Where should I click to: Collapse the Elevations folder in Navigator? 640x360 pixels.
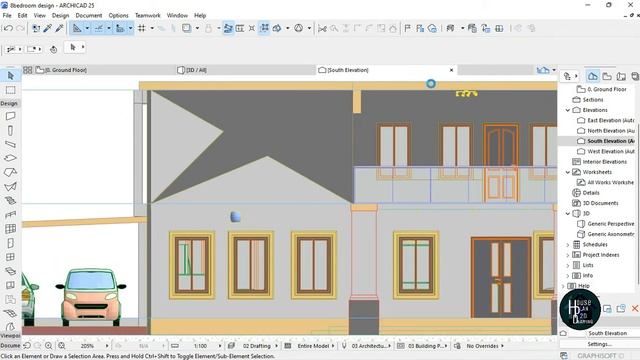coord(568,110)
